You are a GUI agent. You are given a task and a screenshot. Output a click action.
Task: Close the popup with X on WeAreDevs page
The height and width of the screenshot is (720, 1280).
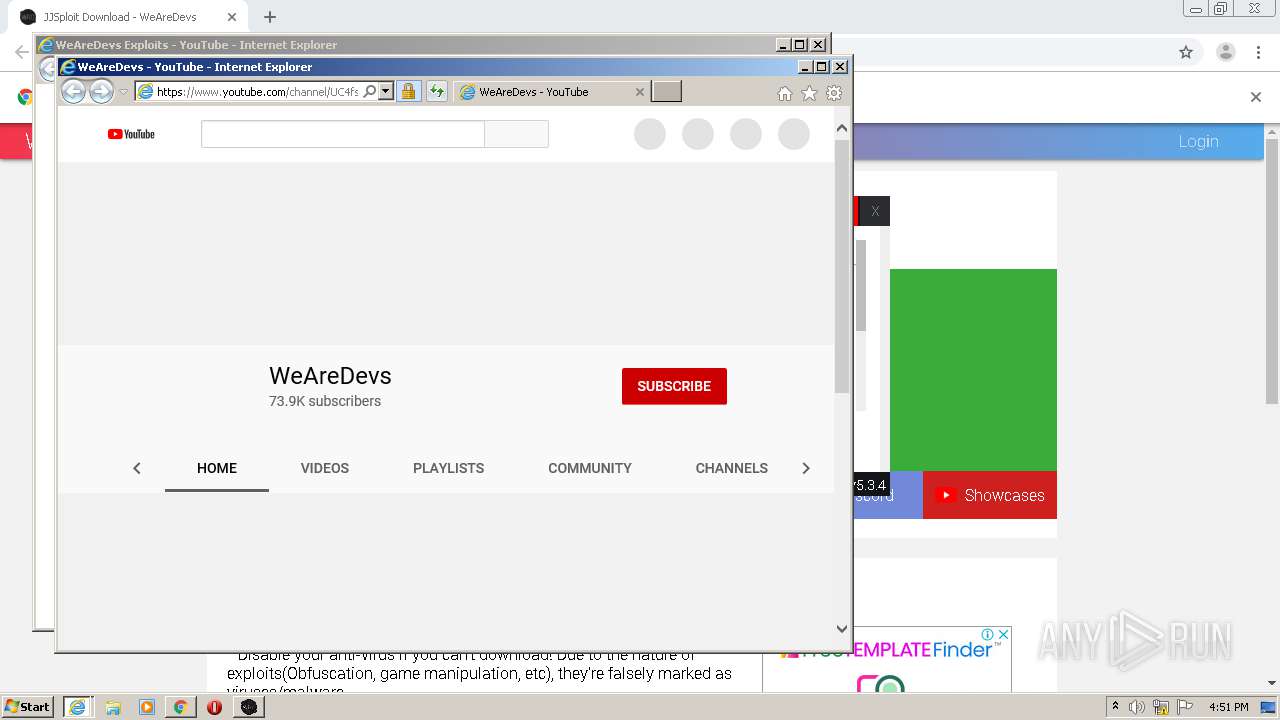pyautogui.click(x=875, y=211)
